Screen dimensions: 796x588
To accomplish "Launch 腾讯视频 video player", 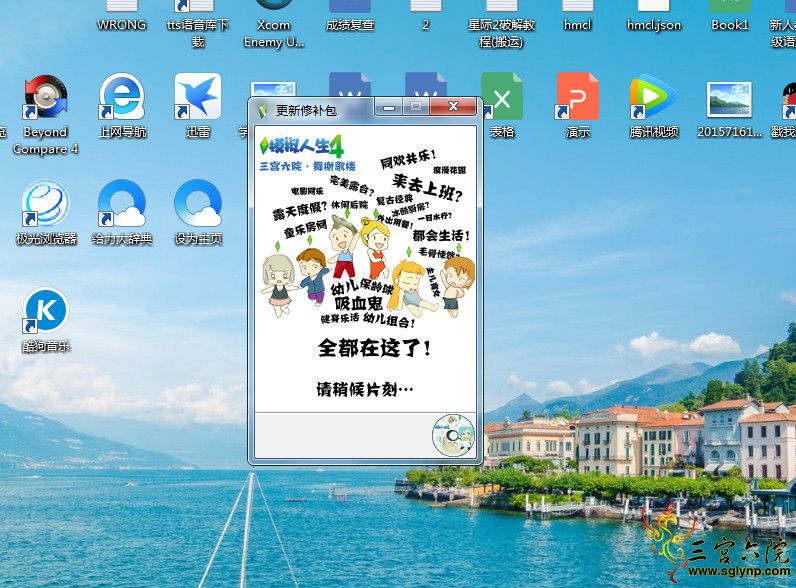I will click(x=654, y=106).
